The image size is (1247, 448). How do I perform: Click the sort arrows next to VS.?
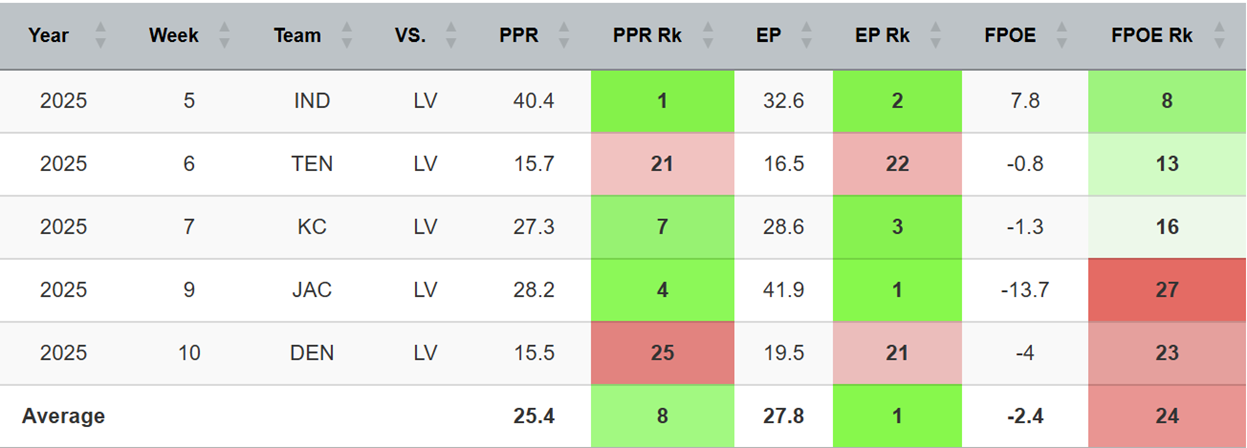tap(451, 36)
